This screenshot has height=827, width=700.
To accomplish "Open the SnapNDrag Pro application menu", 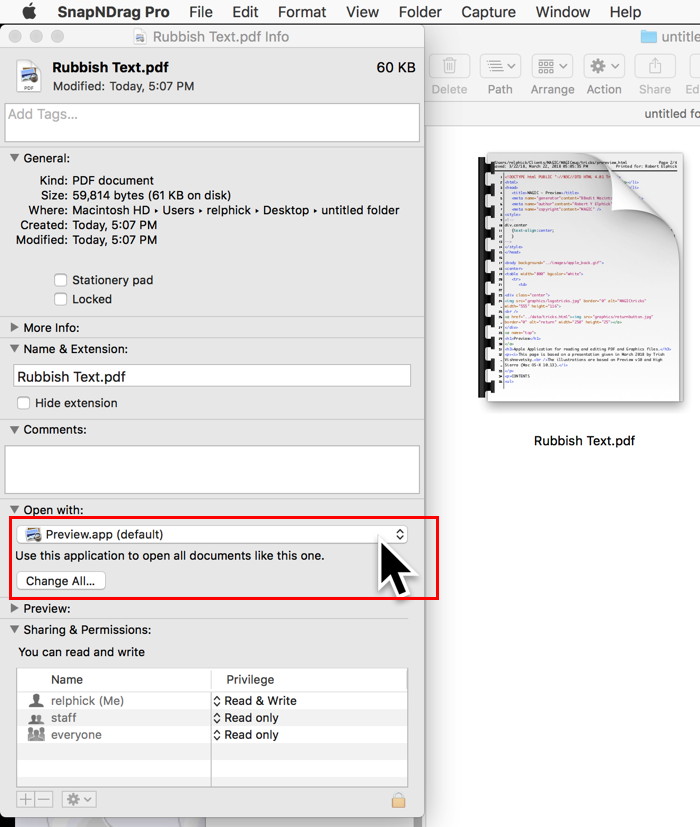I will [113, 12].
